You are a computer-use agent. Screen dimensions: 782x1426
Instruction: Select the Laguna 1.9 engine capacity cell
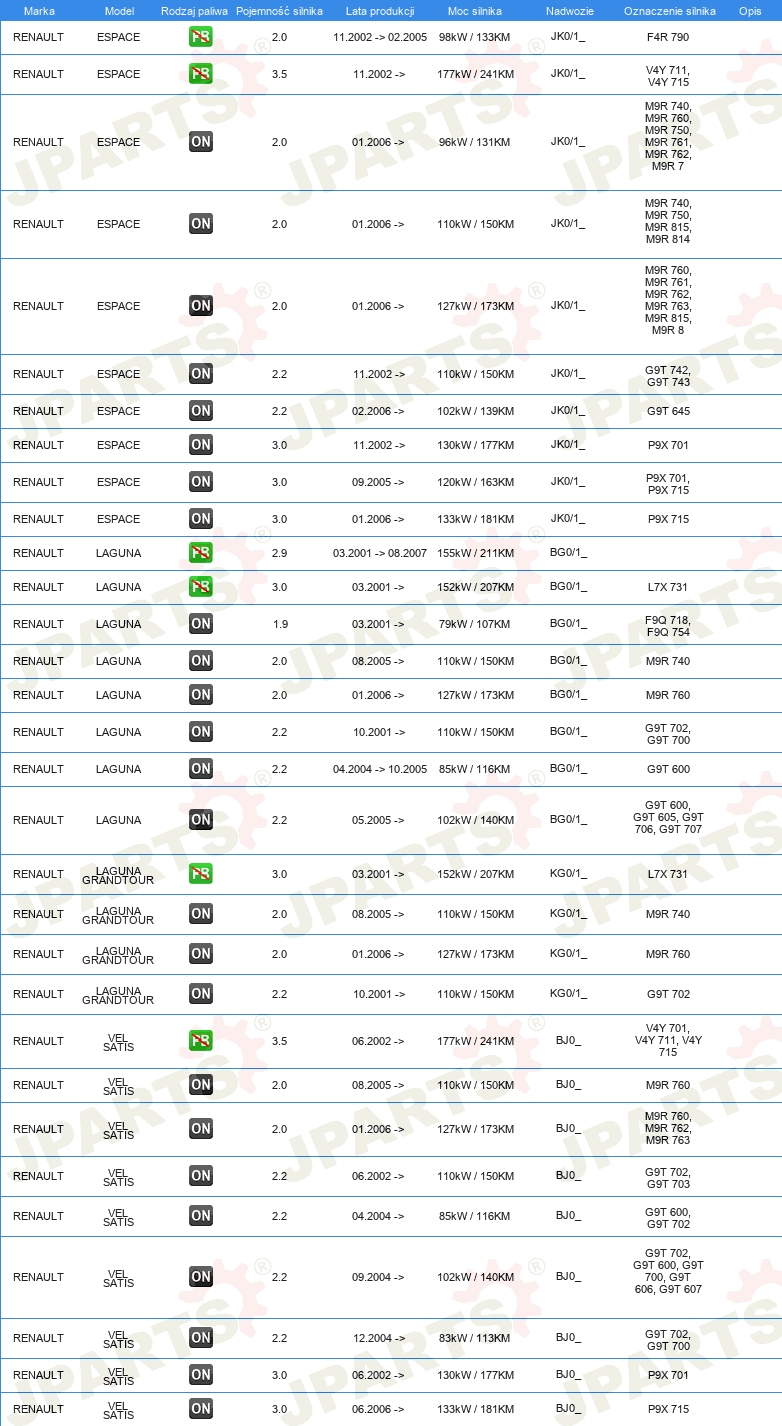[279, 624]
